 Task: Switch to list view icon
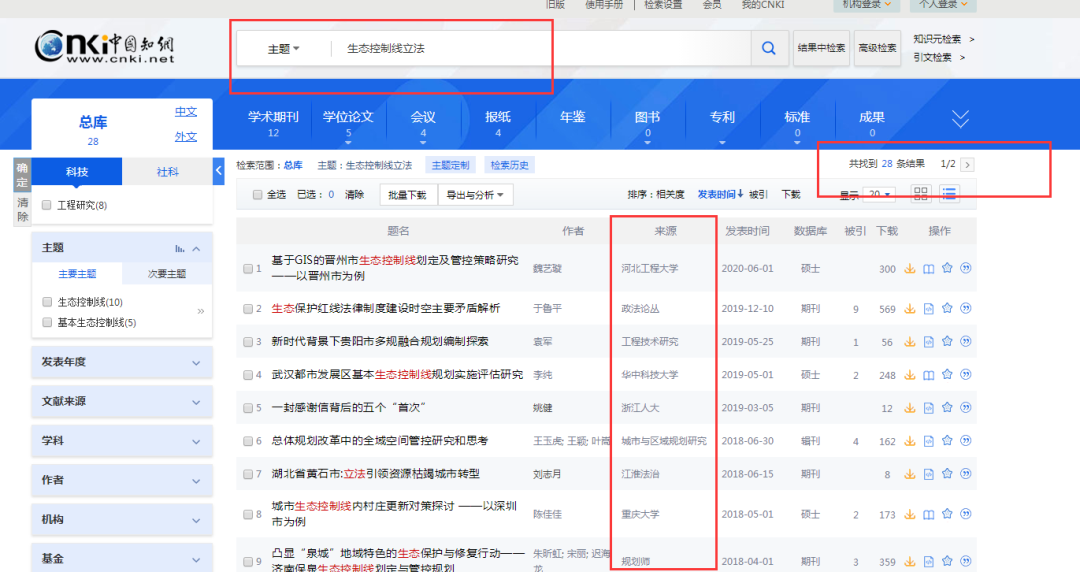point(949,193)
